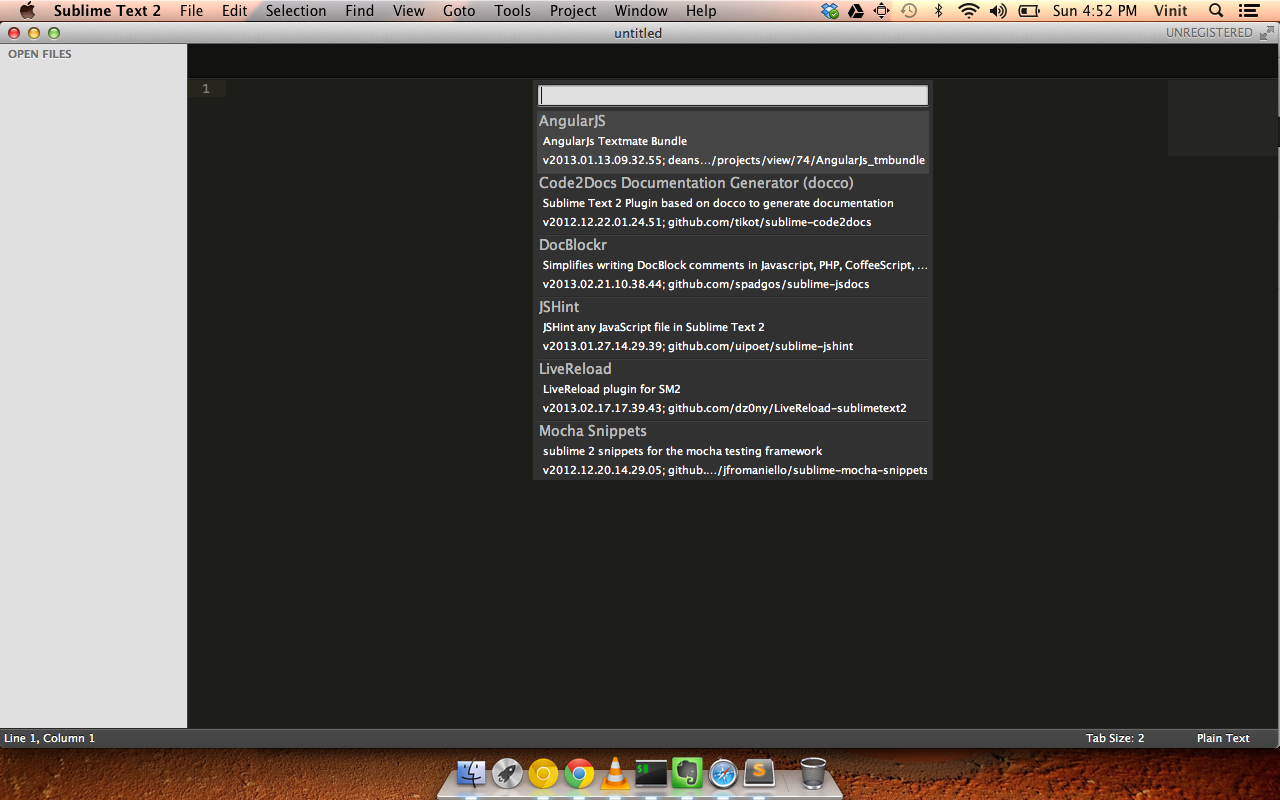Open the Selection menu
The height and width of the screenshot is (800, 1280).
296,11
